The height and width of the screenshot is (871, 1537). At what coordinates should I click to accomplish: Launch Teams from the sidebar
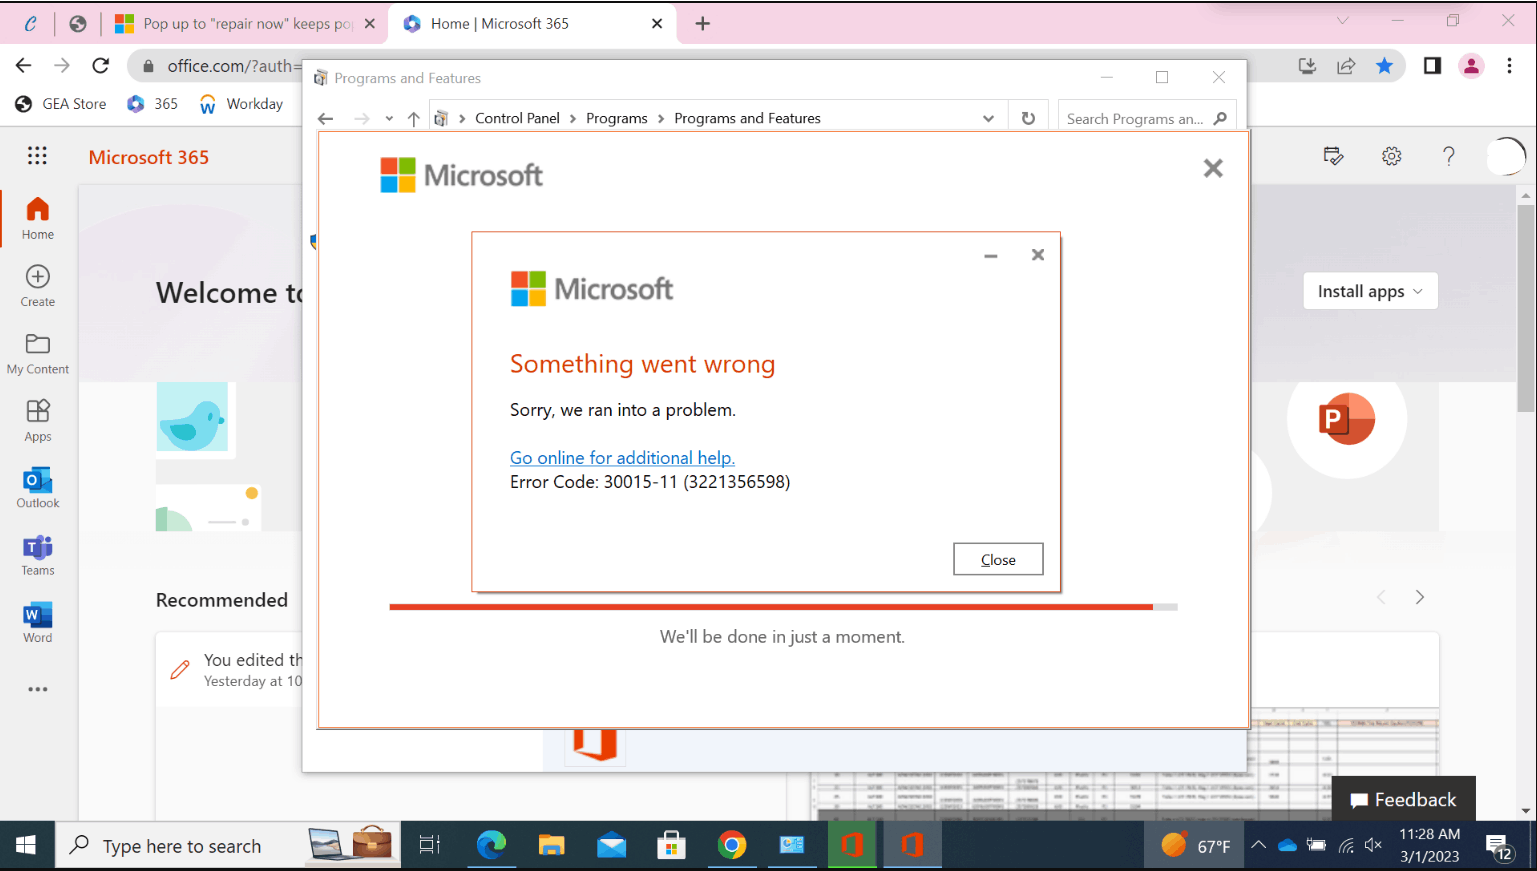point(38,555)
